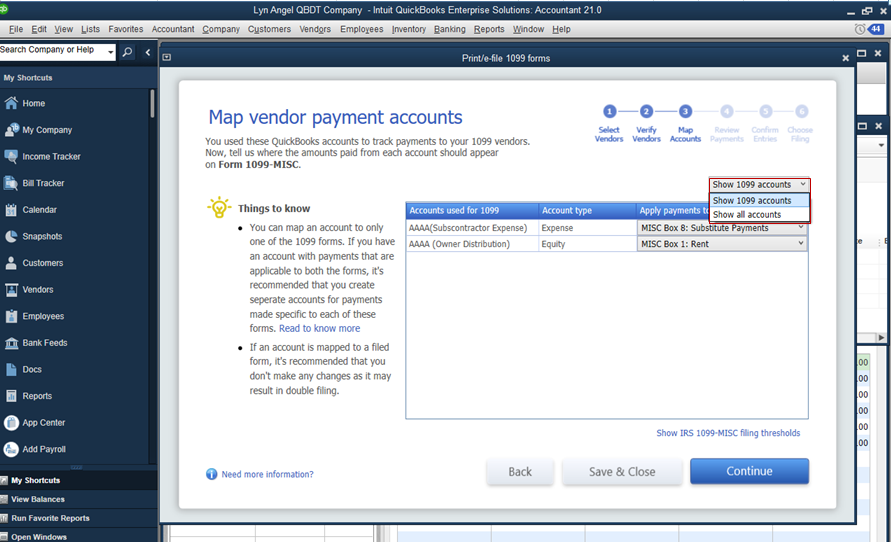The image size is (891, 542).
Task: Click the Equity account type cell
Action: click(587, 244)
